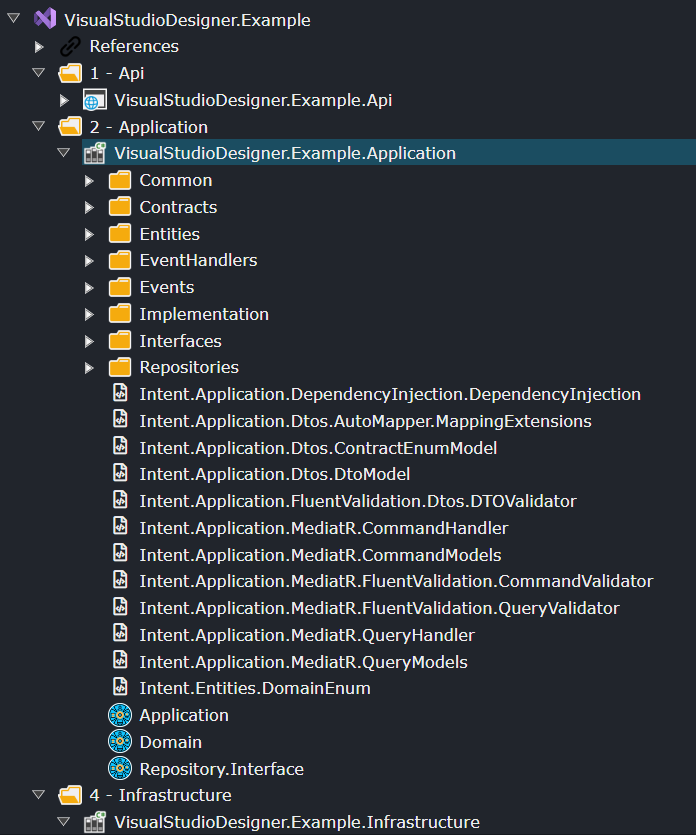Select the 'References' label
The height and width of the screenshot is (835, 696).
[134, 46]
